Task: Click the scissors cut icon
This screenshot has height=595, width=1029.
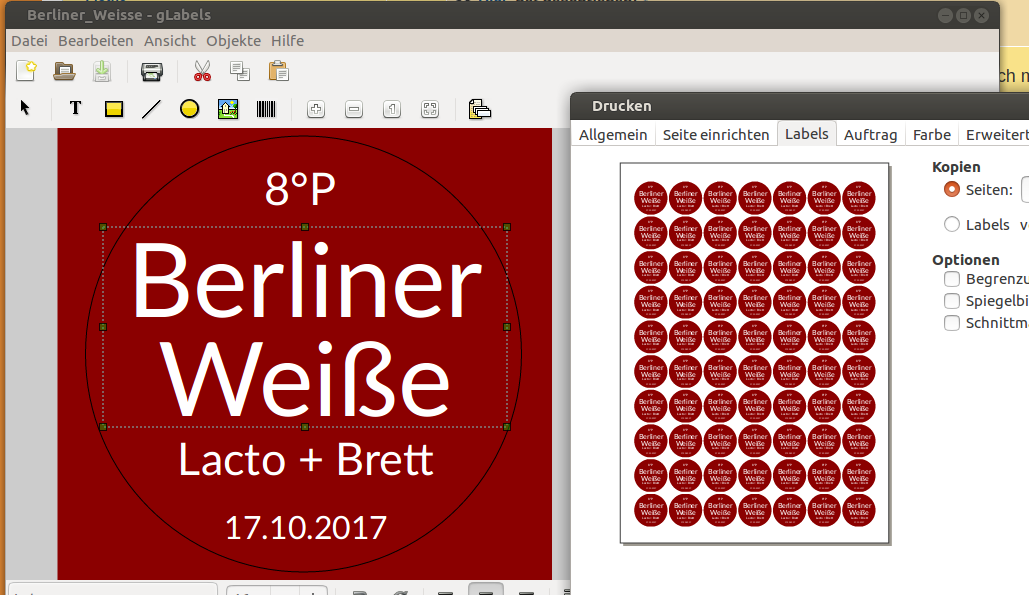Action: [x=202, y=71]
